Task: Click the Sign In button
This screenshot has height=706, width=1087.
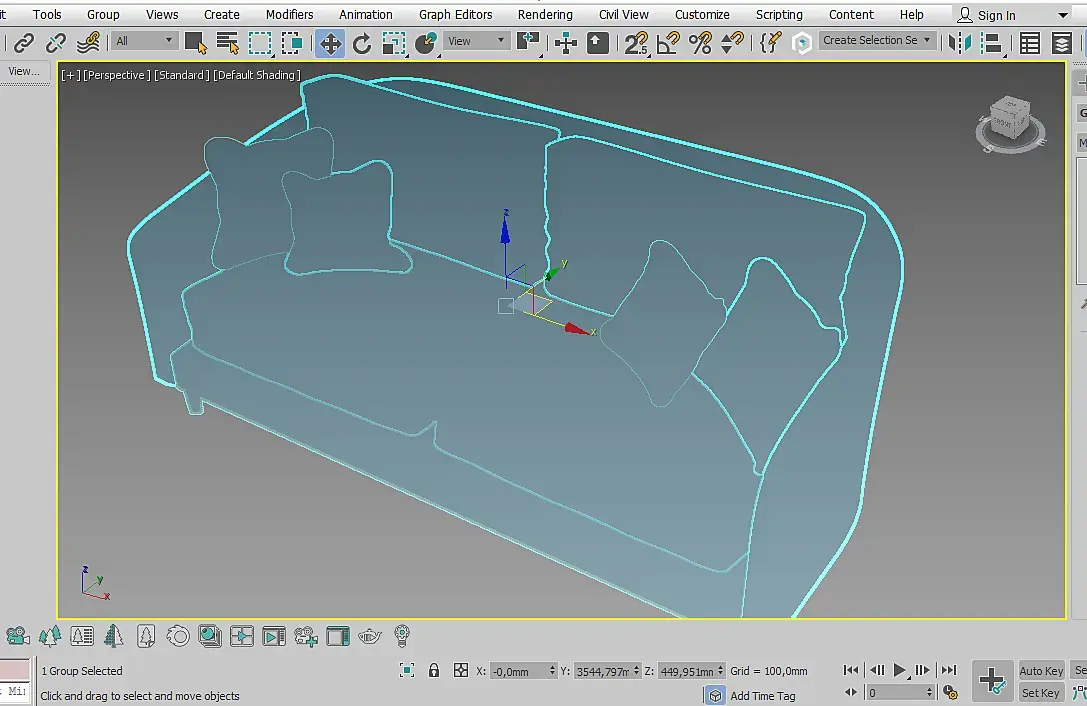Action: (986, 15)
